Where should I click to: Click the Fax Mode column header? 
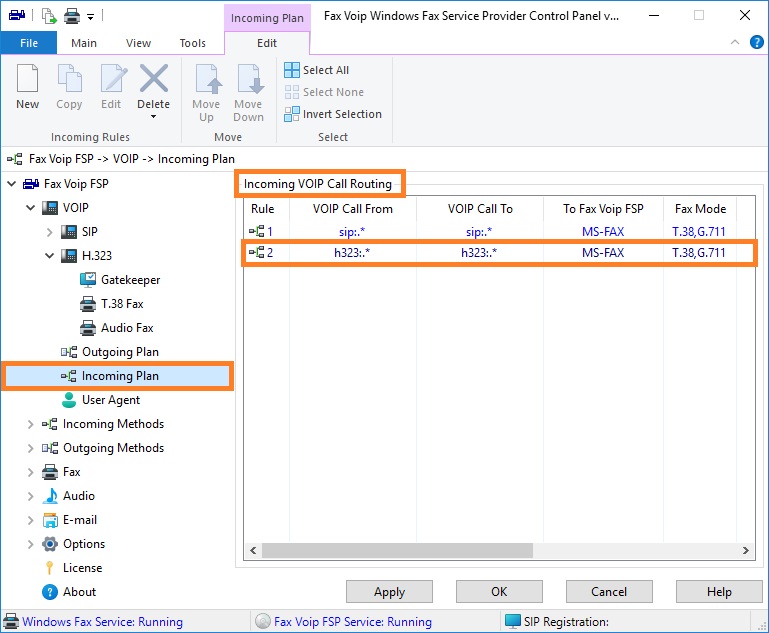(x=700, y=209)
